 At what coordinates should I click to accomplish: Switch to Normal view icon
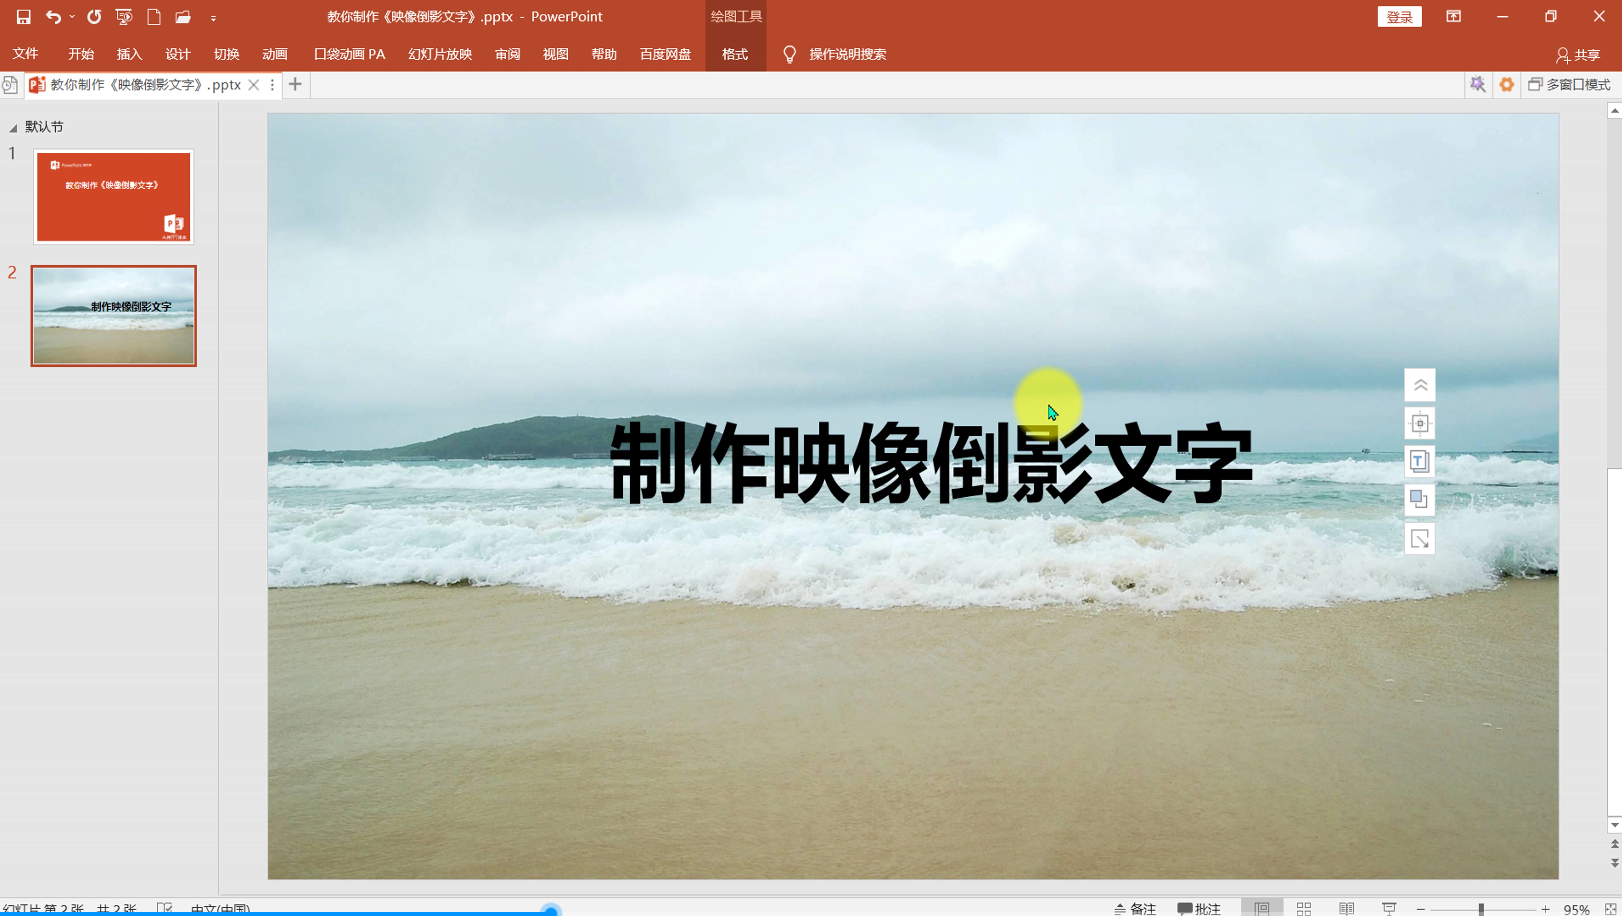point(1262,908)
